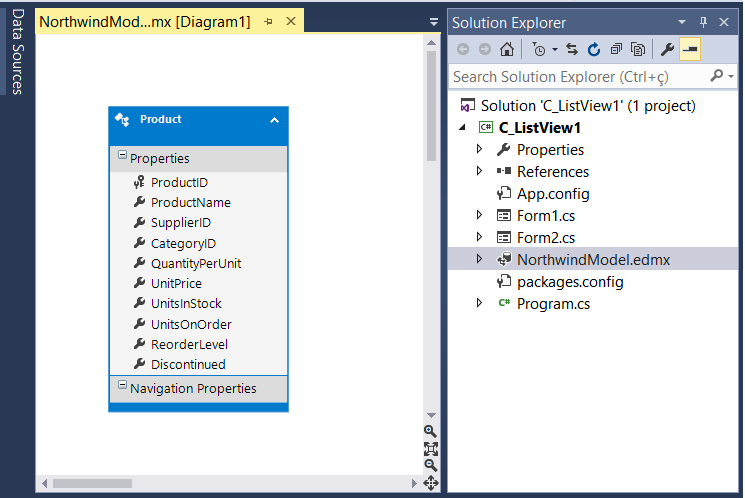Expand the Properties folder node
Viewport: 745px width, 498px height.
479,149
